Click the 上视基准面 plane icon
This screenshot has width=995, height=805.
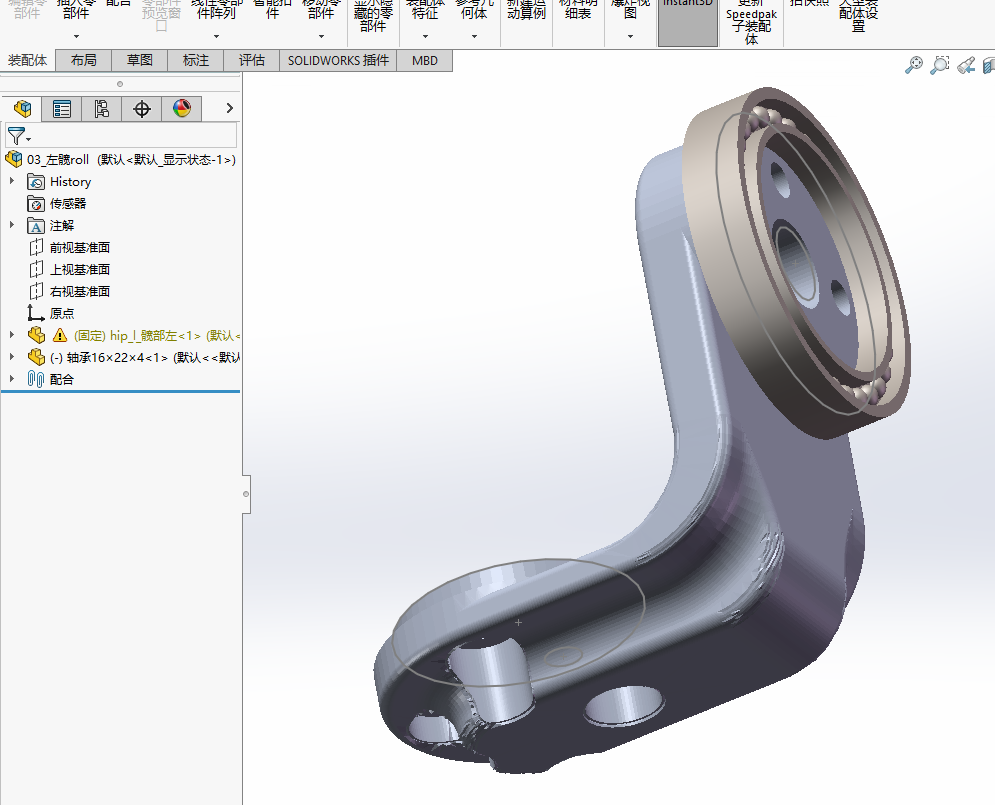coord(36,270)
